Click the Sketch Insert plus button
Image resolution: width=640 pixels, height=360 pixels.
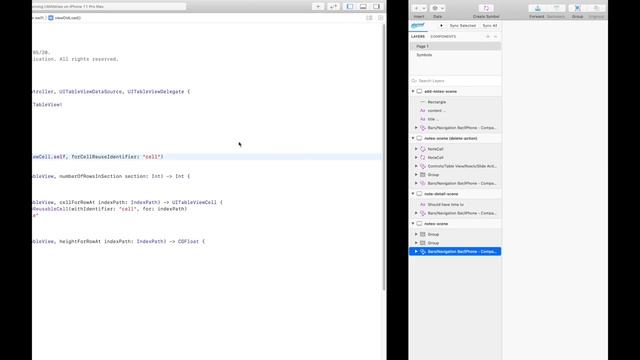click(417, 8)
